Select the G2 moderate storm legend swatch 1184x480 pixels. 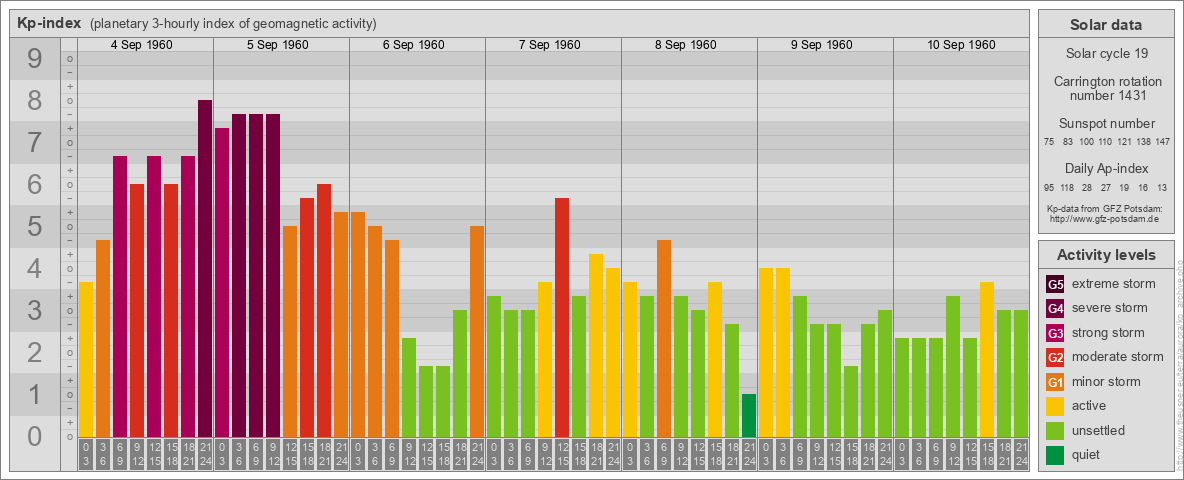coord(1055,357)
